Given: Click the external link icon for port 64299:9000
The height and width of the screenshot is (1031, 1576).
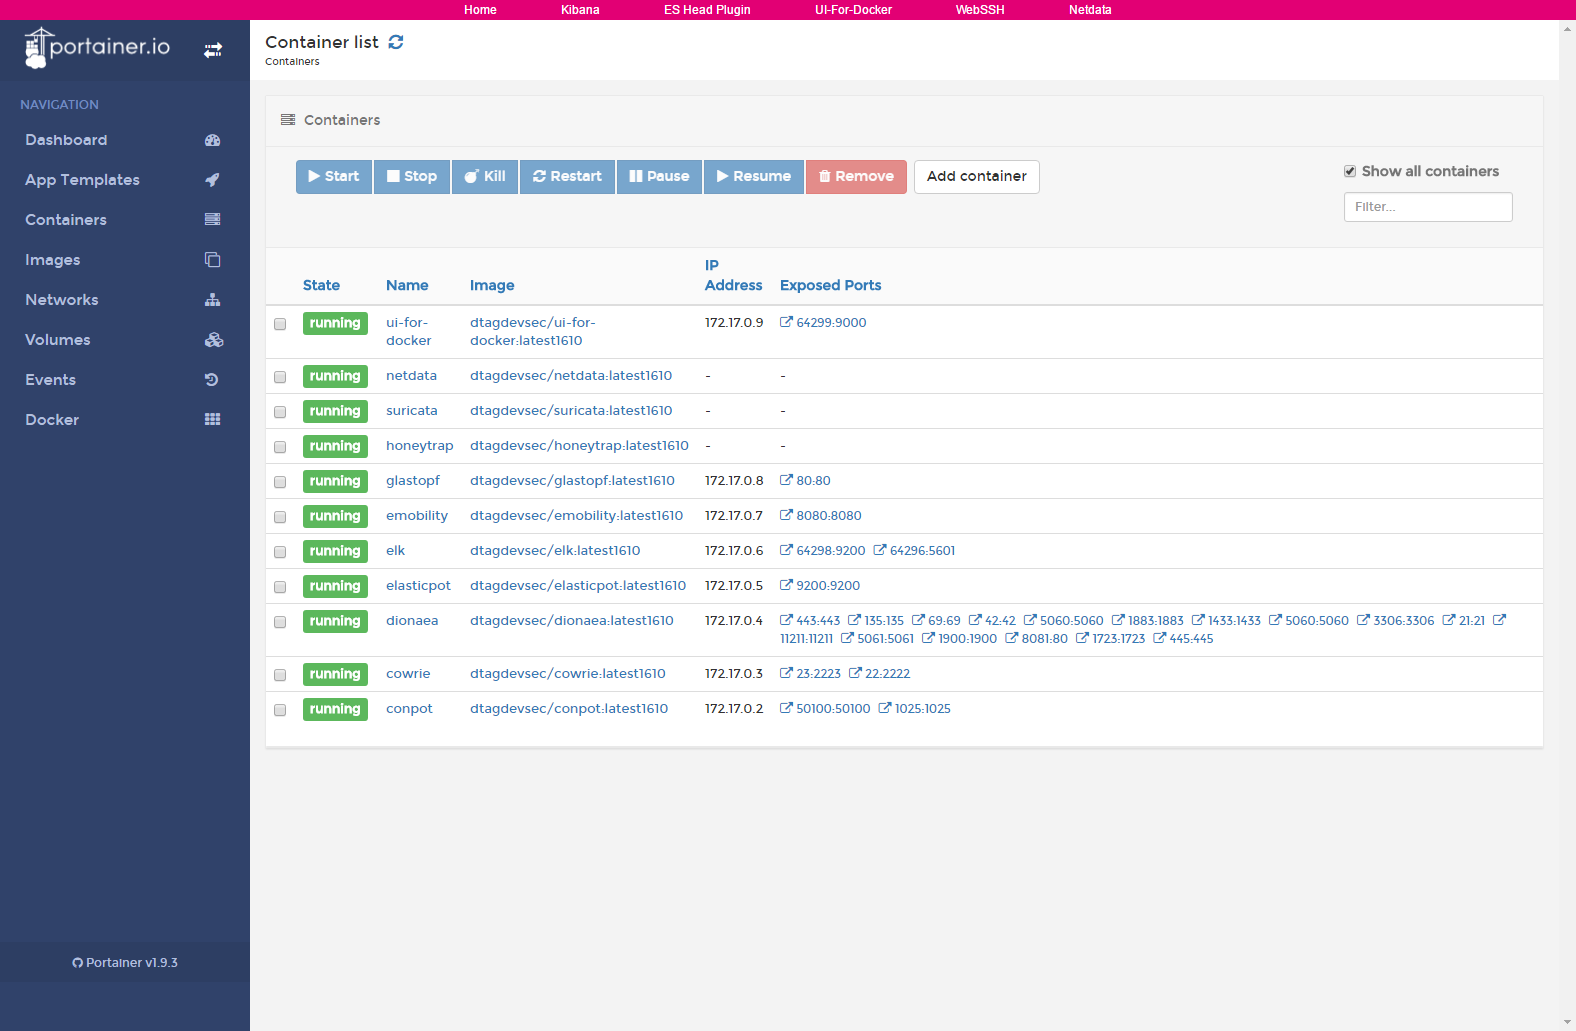Looking at the screenshot, I should point(786,322).
